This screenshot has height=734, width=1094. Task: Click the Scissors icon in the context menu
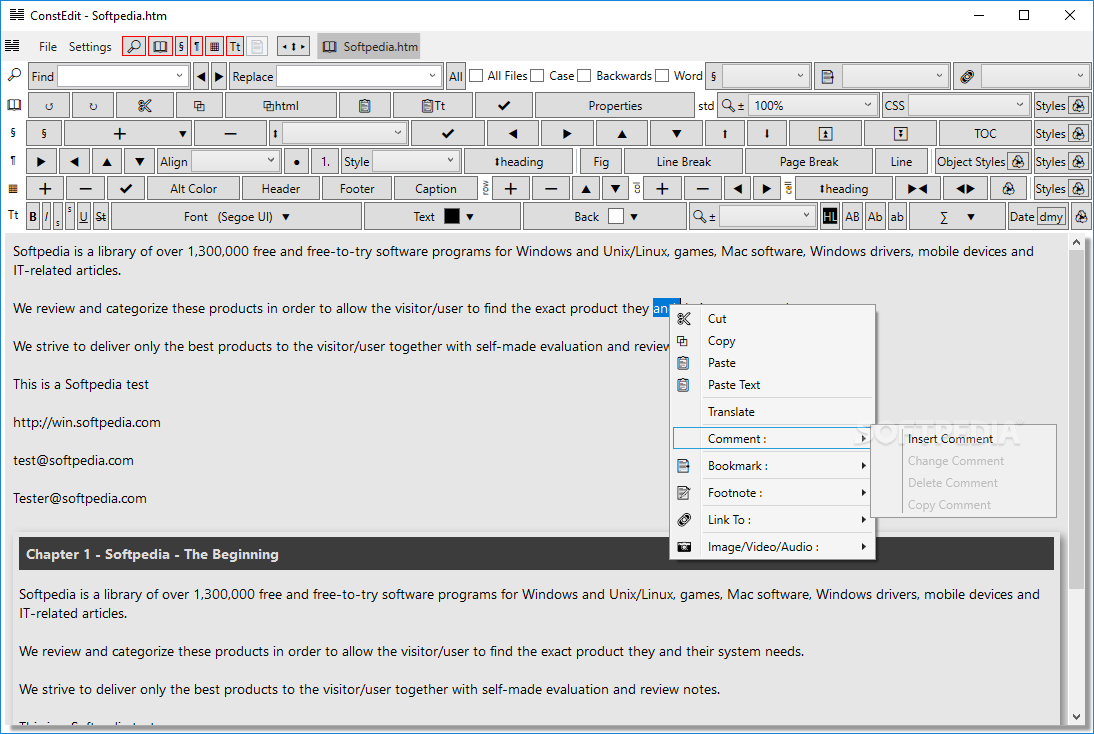[x=684, y=319]
